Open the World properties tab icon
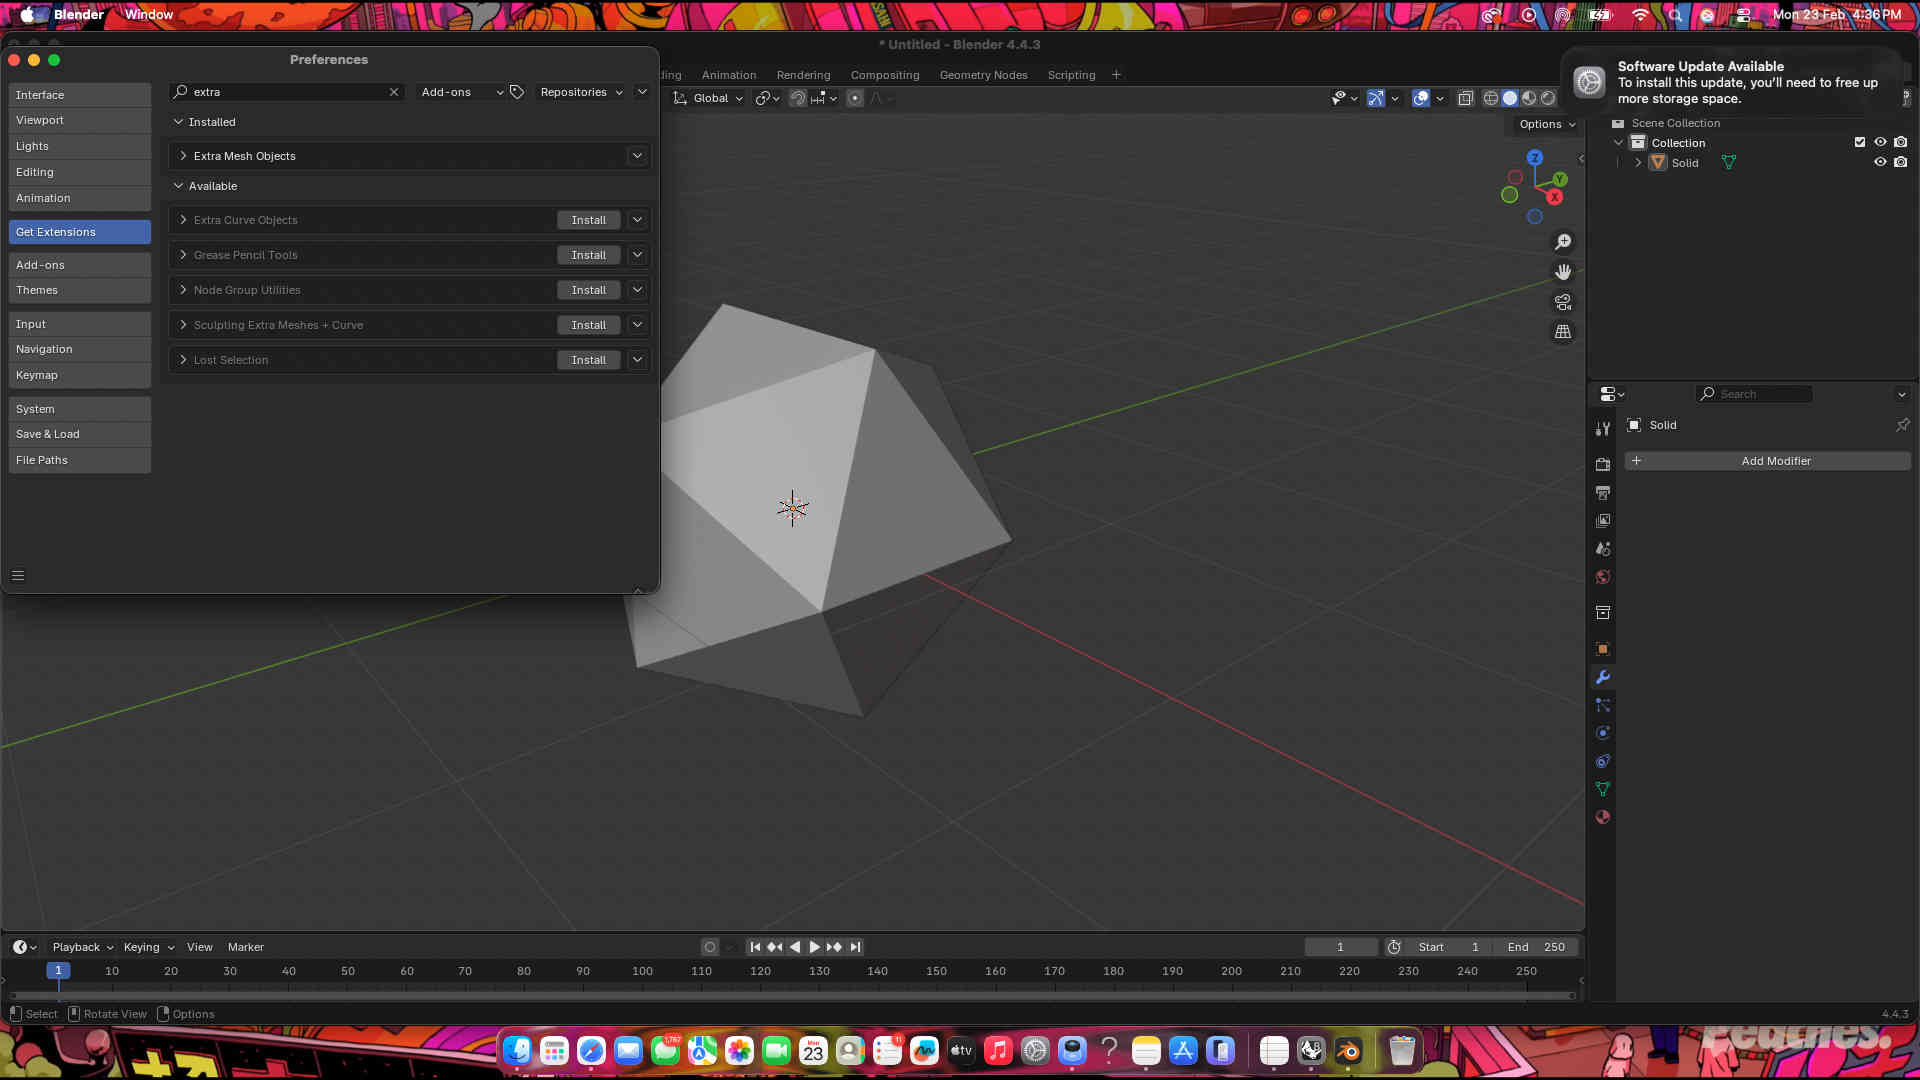1920x1080 pixels. [1603, 577]
